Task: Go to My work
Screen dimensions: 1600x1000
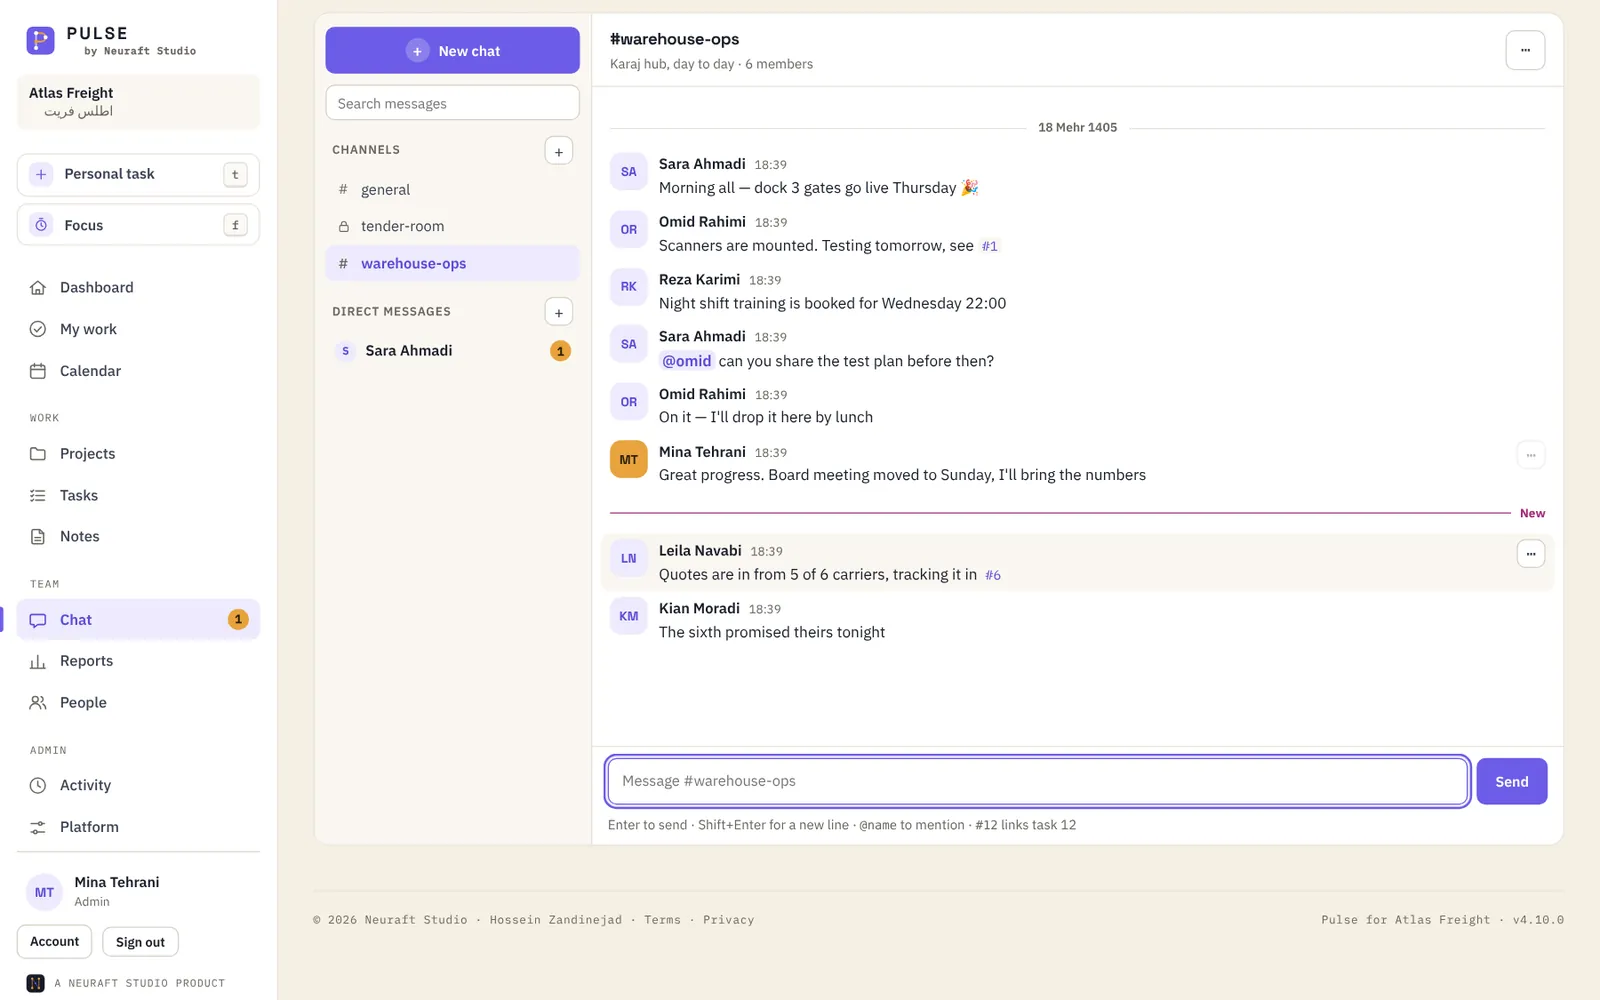Action: click(x=138, y=329)
